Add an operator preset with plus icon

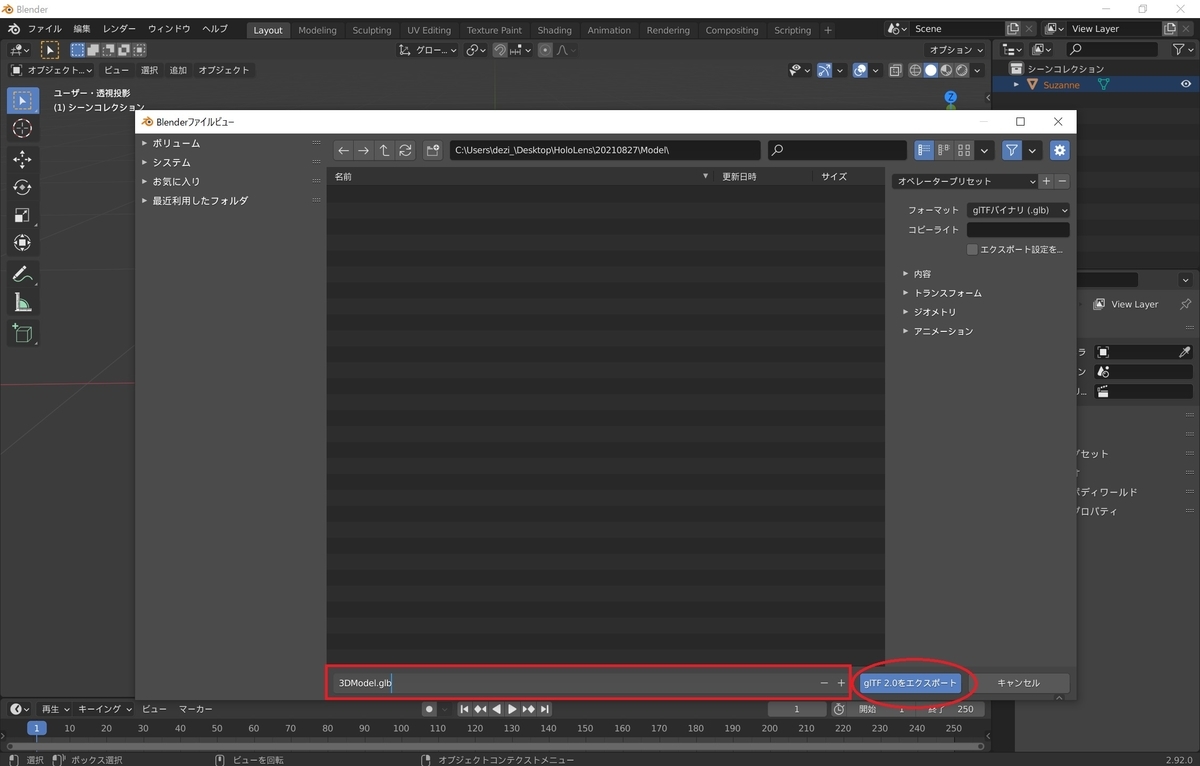(x=1046, y=181)
